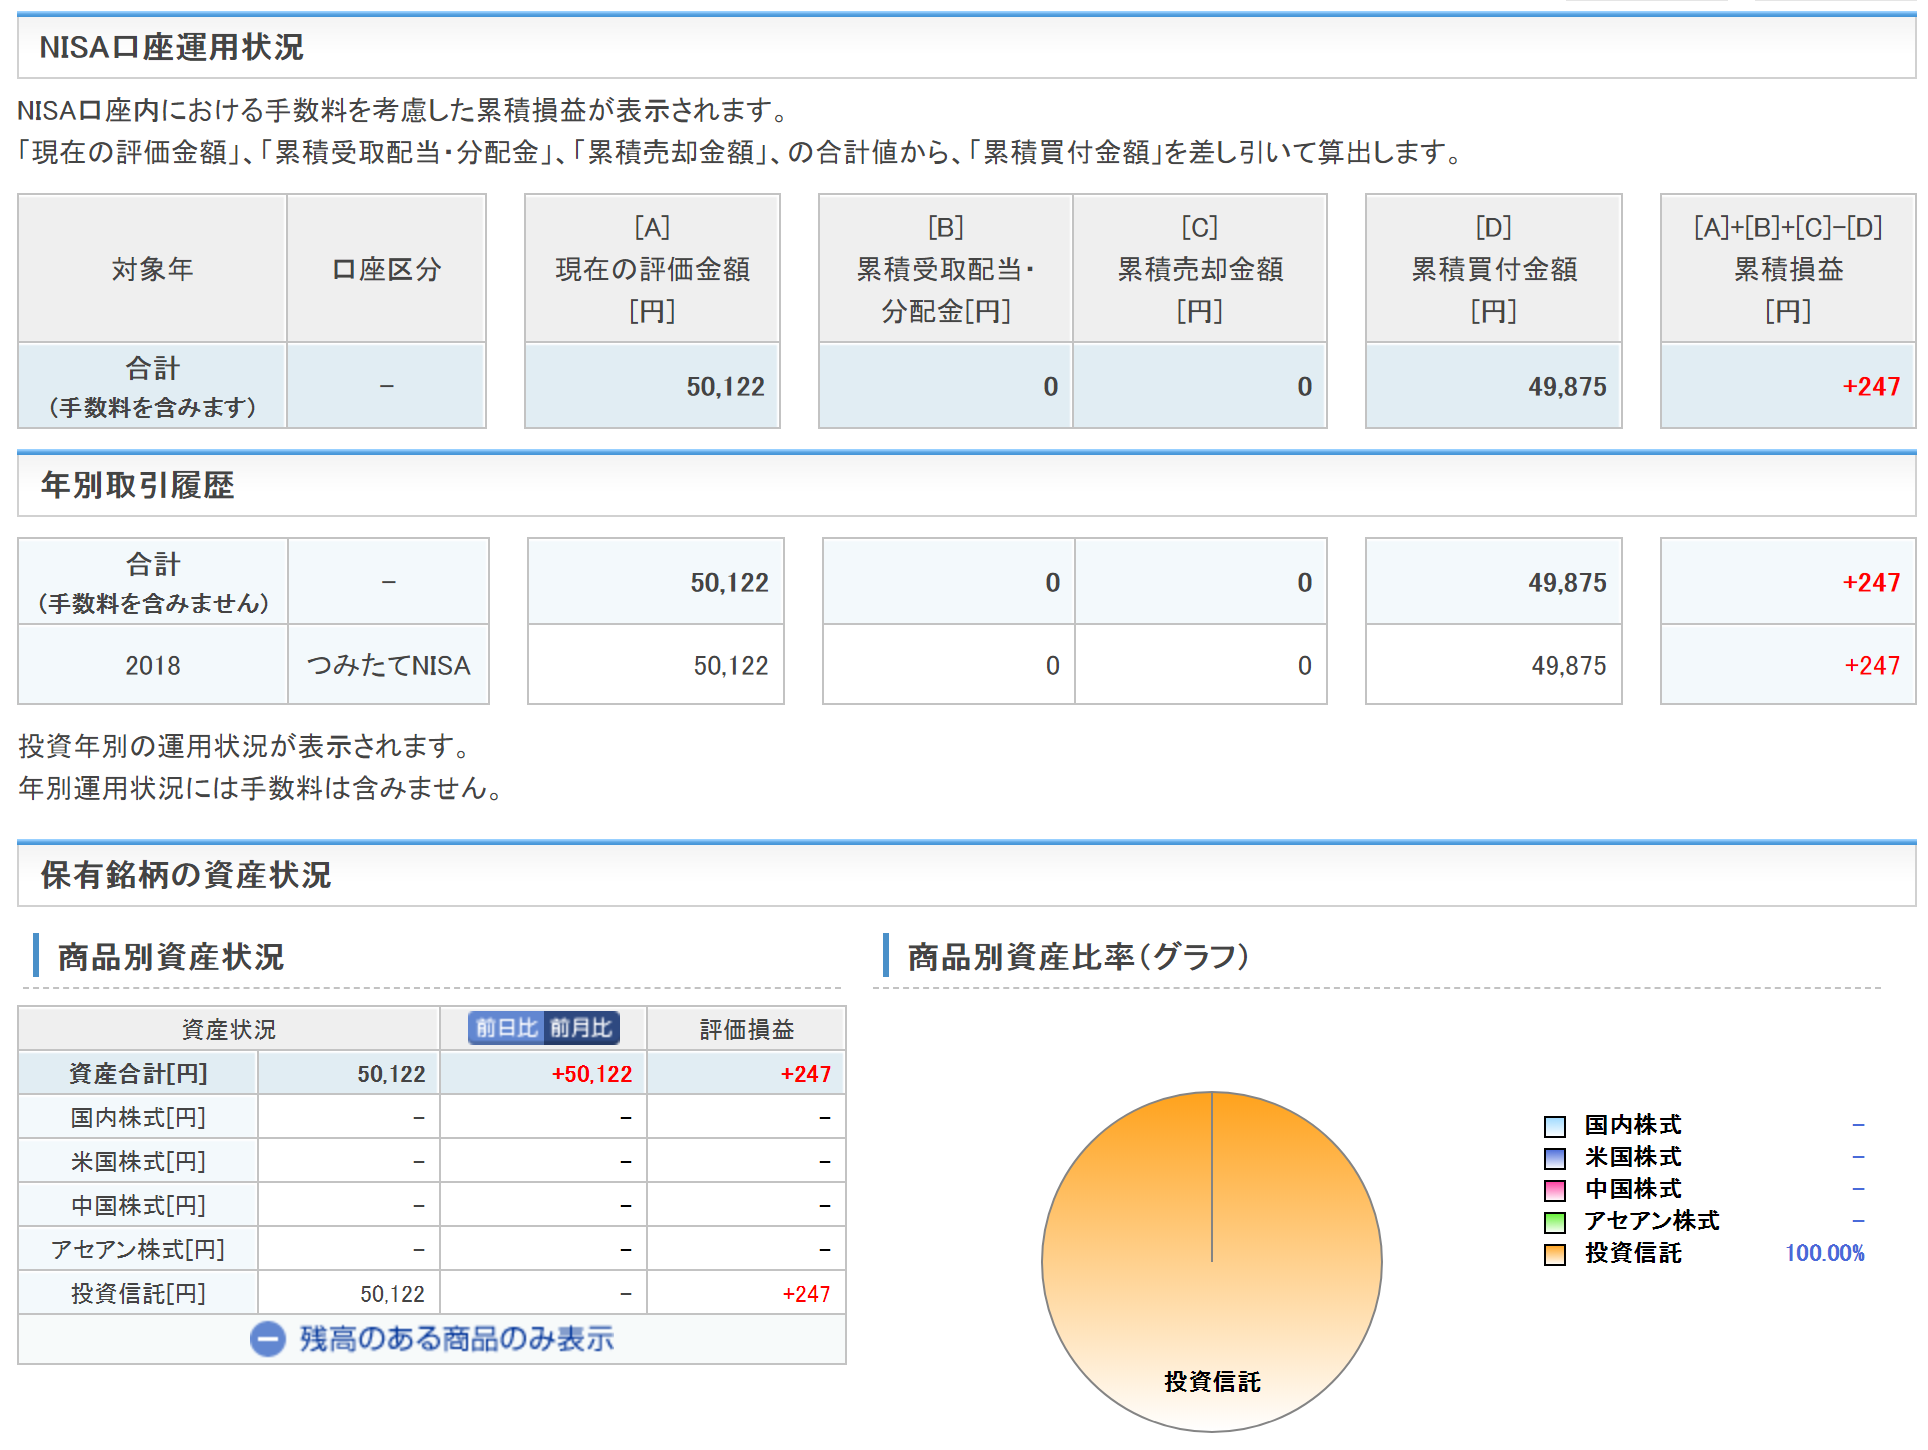Screen dimensions: 1928x1450
Task: Click the 米国株式[円] row label
Action: coord(138,1161)
